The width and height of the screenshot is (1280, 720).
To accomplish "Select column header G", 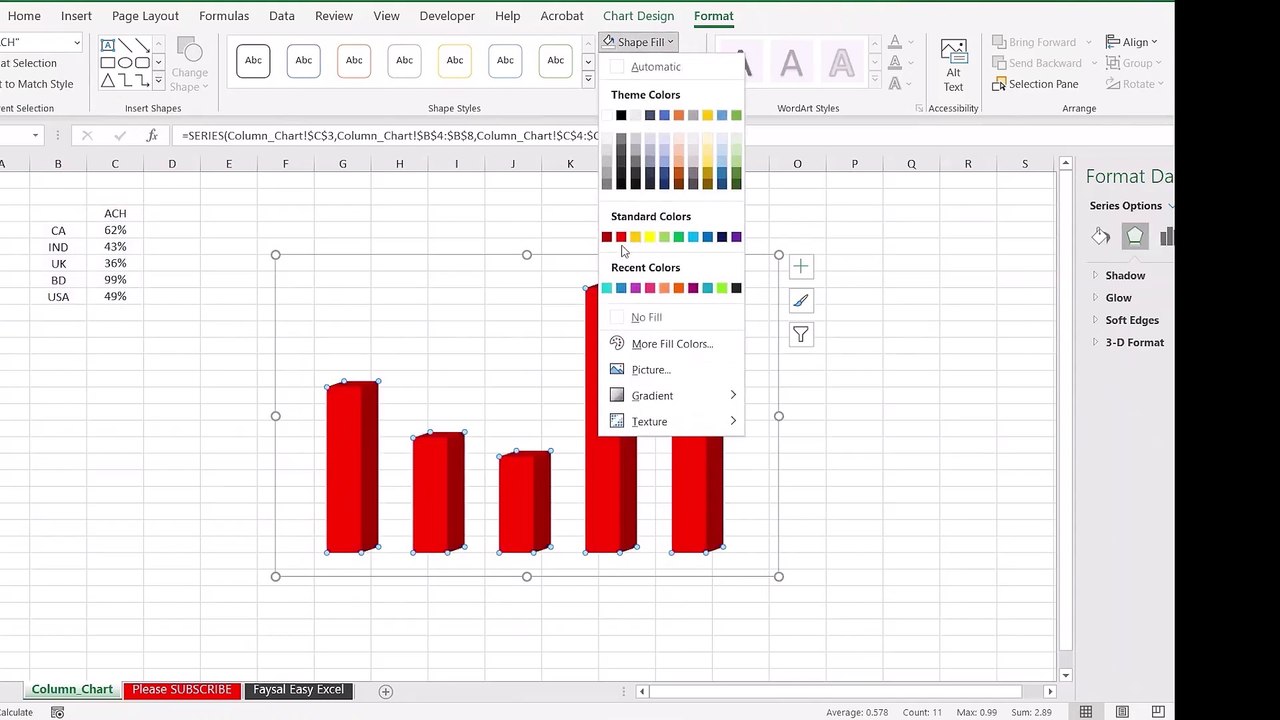I will [x=343, y=164].
